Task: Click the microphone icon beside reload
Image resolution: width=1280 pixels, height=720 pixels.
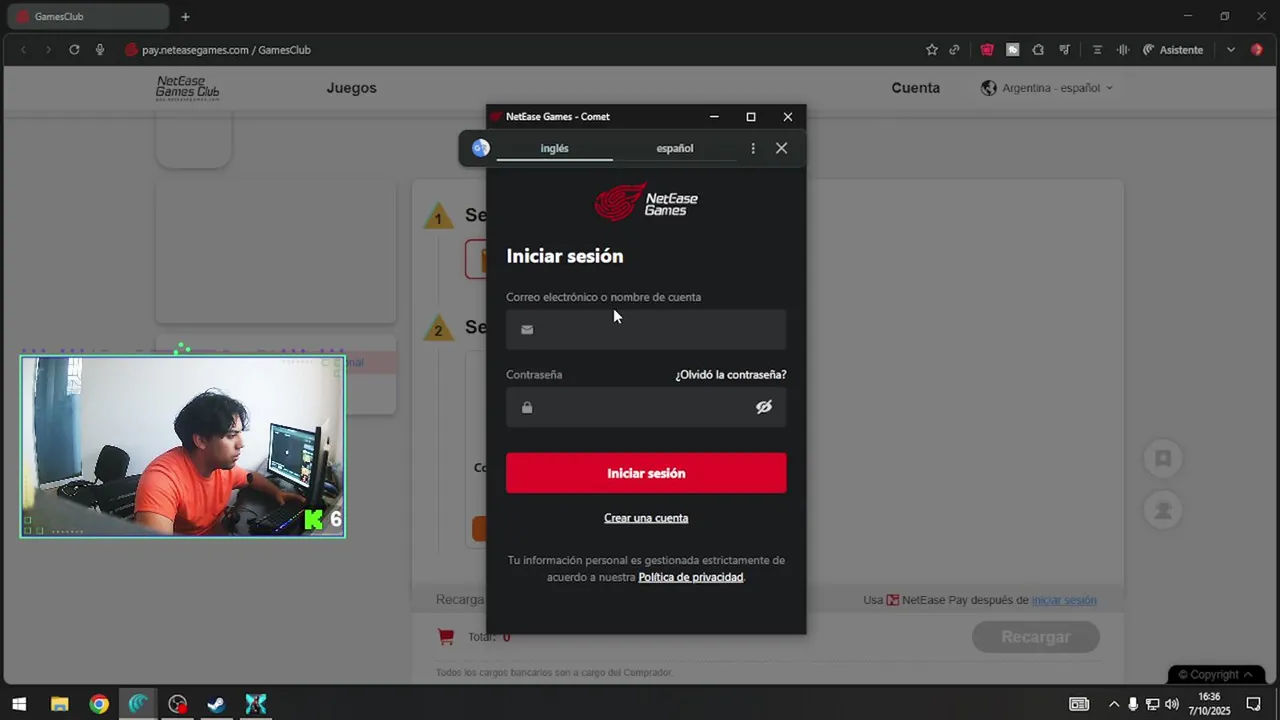Action: (x=100, y=50)
